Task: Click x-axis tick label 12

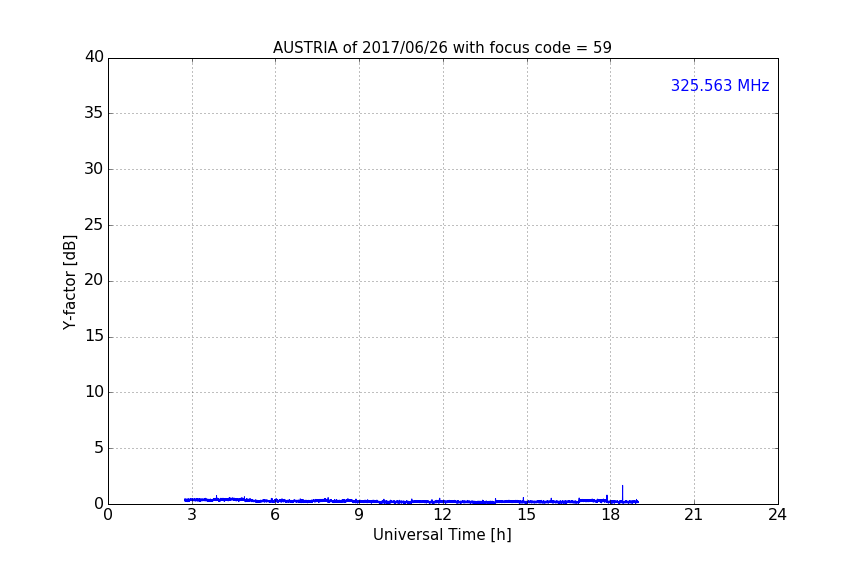Action: click(x=442, y=515)
